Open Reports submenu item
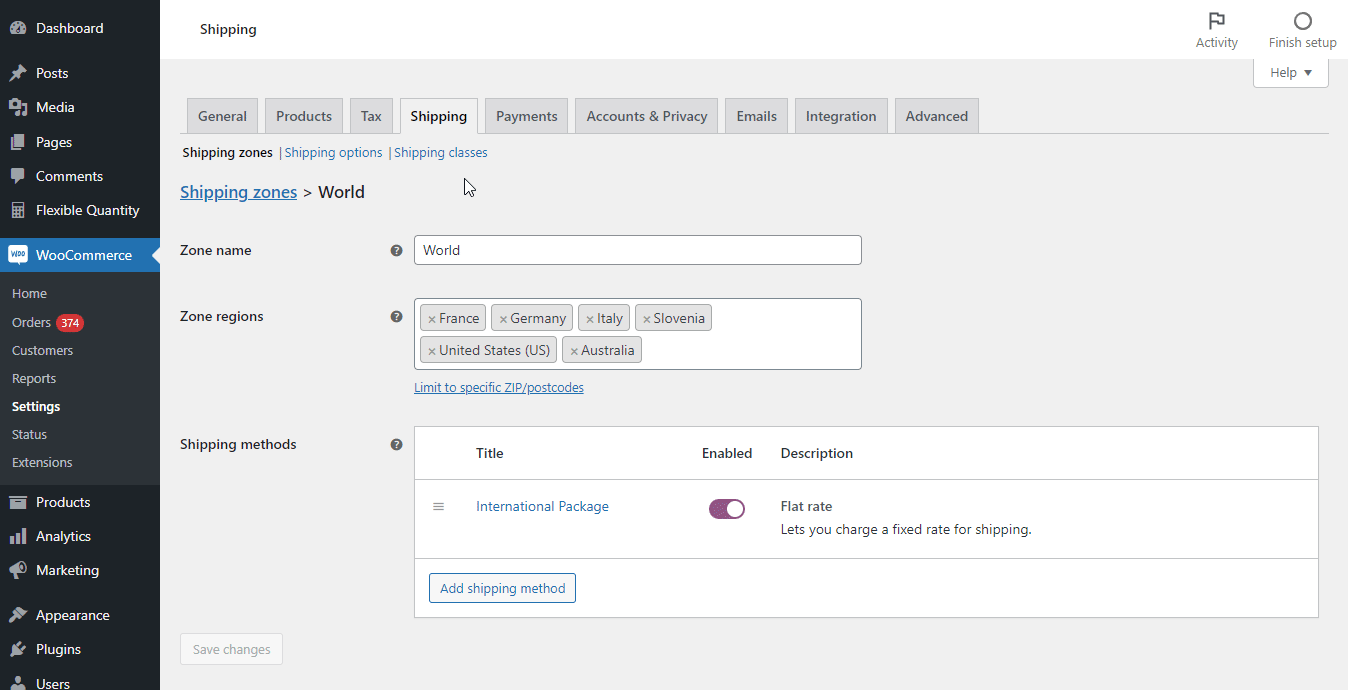1348x690 pixels. click(34, 378)
